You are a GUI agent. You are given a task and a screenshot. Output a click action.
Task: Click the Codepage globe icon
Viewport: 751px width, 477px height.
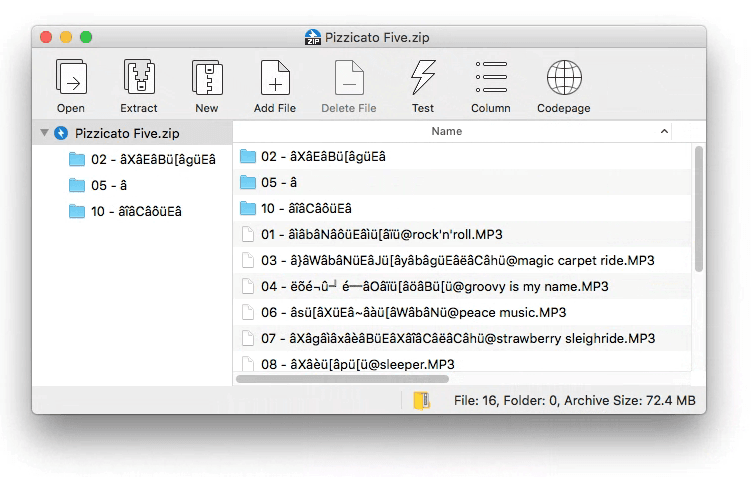(x=564, y=78)
